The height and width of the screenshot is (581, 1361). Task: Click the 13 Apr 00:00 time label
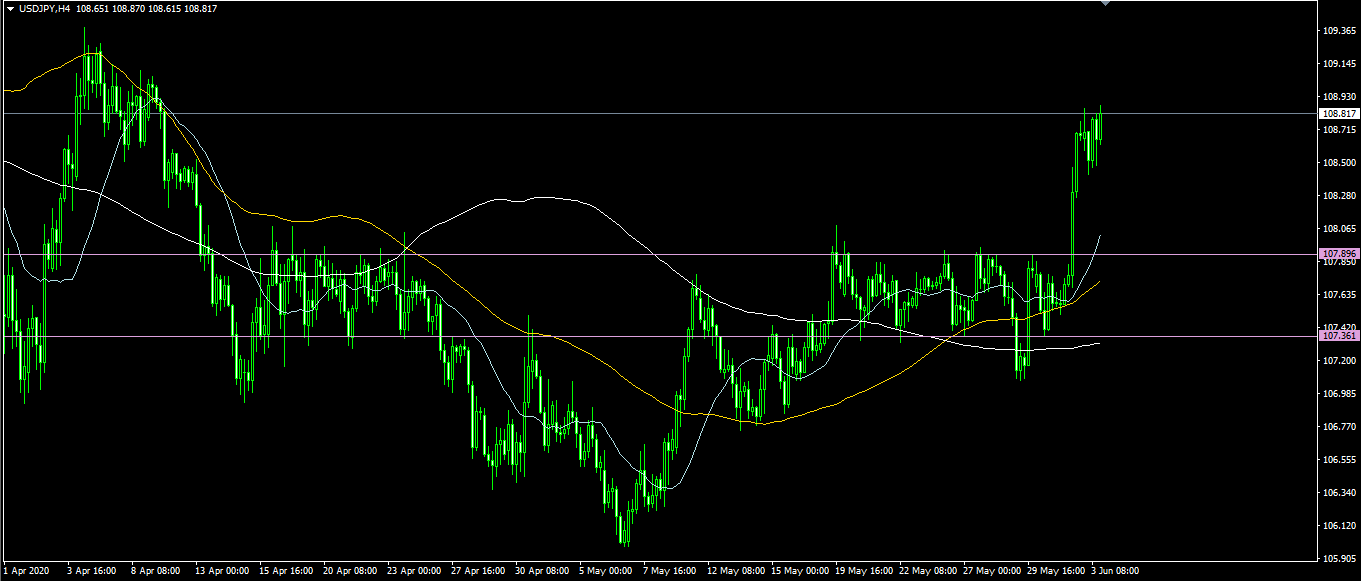222,571
